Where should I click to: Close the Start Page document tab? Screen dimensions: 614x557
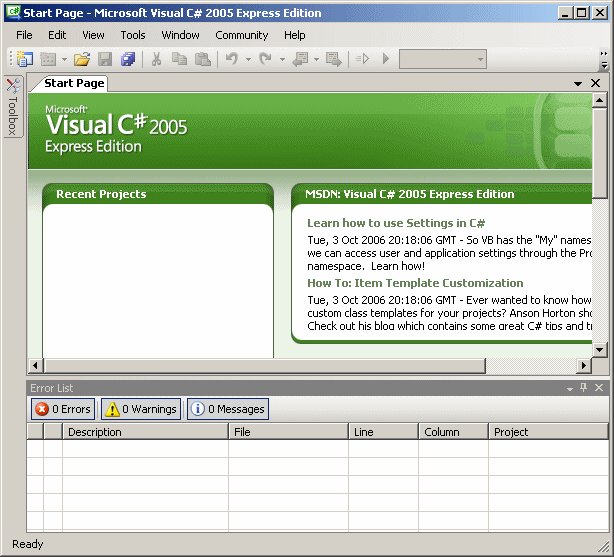(595, 83)
